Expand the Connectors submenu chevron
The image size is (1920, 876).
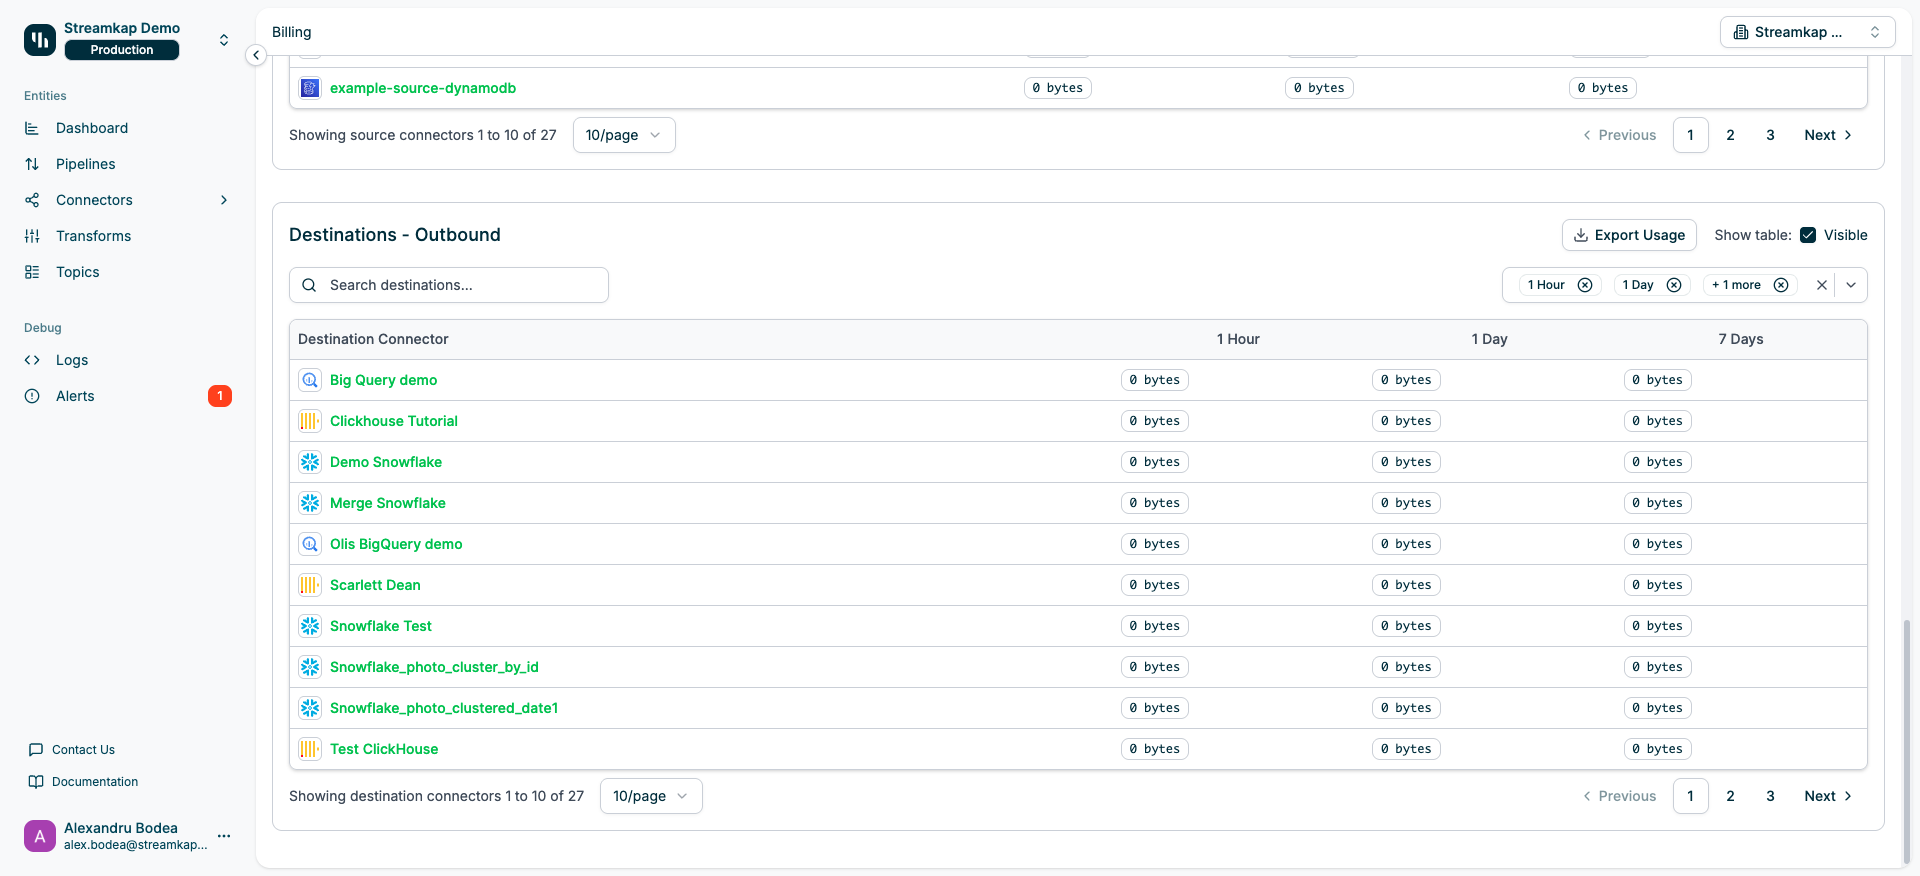[224, 200]
